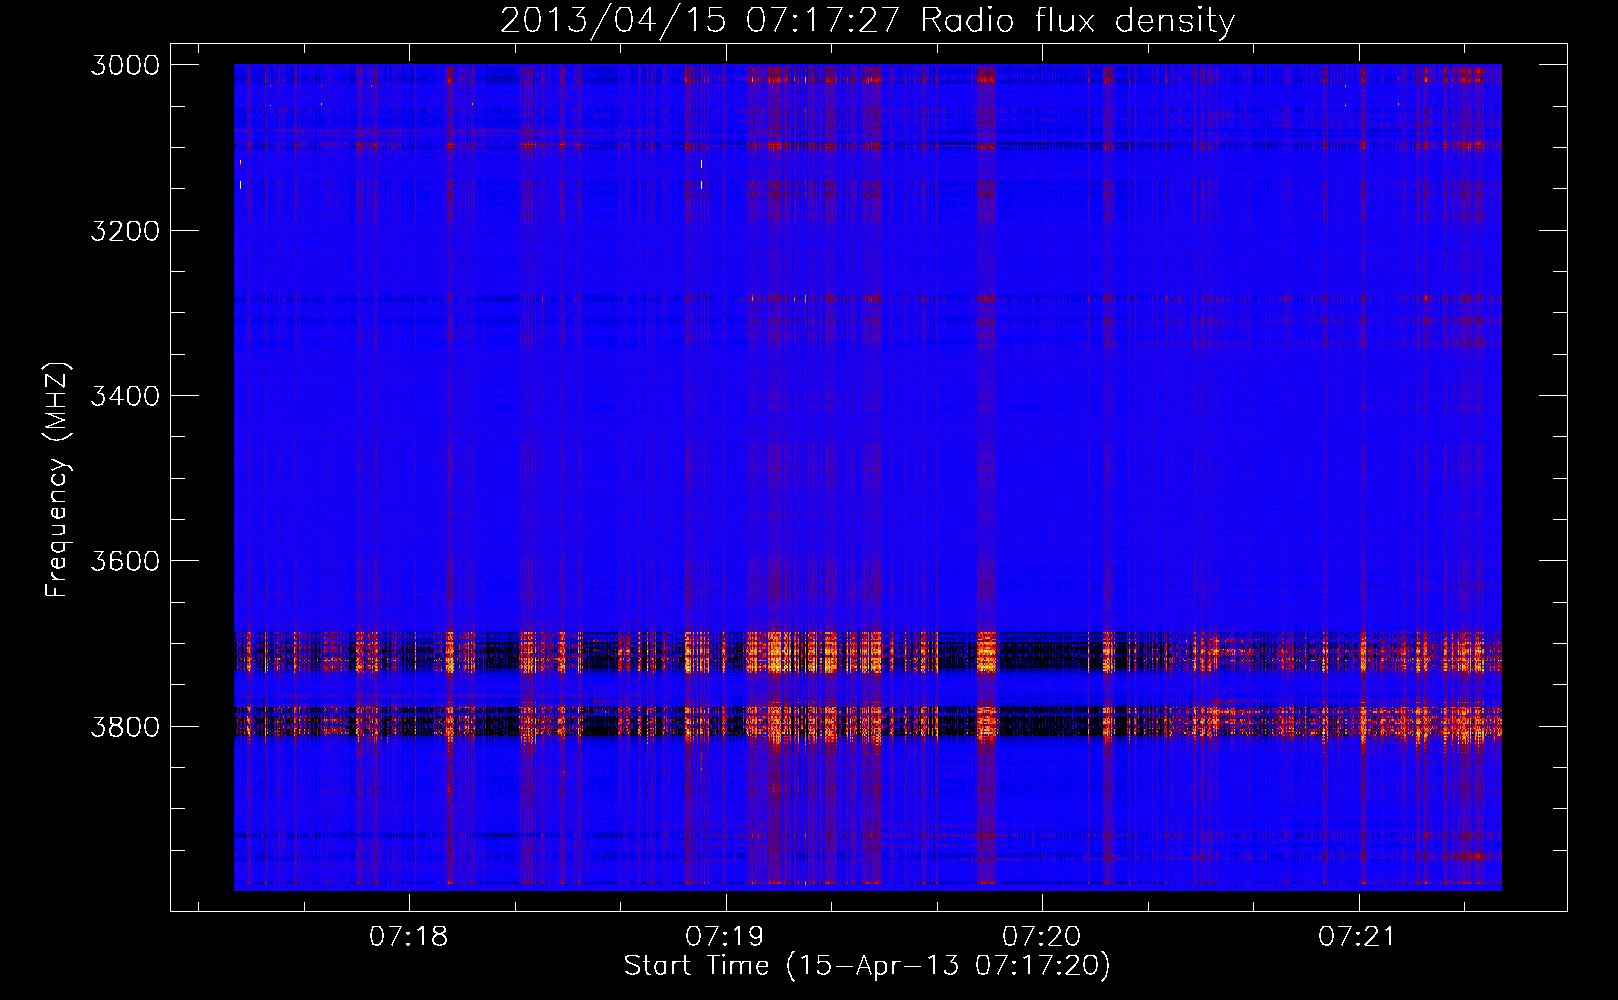Click the 3400 frequency axis label
The height and width of the screenshot is (1000, 1618).
tap(125, 396)
